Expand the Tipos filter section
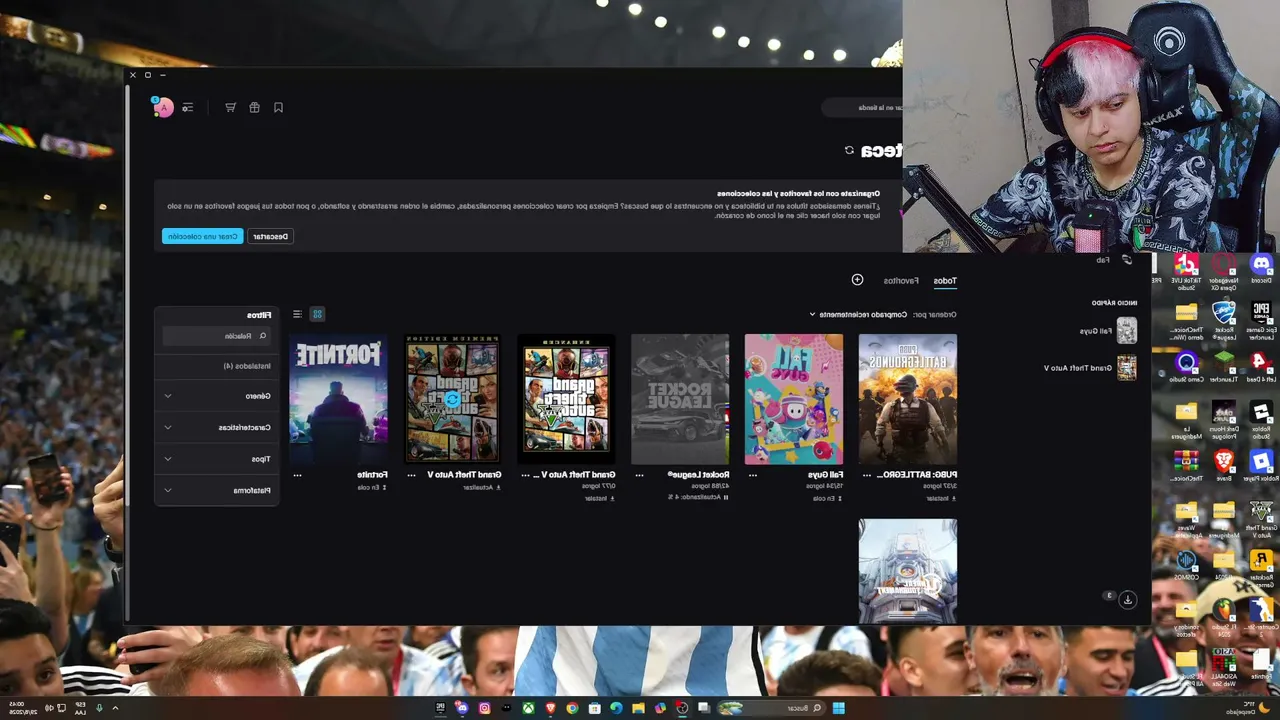 pos(217,459)
